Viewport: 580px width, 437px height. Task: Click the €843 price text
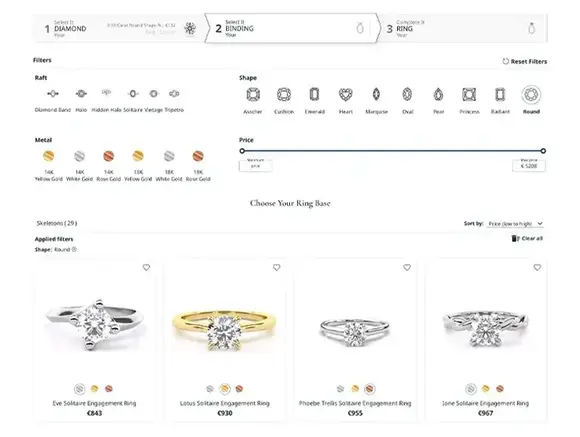(x=94, y=413)
